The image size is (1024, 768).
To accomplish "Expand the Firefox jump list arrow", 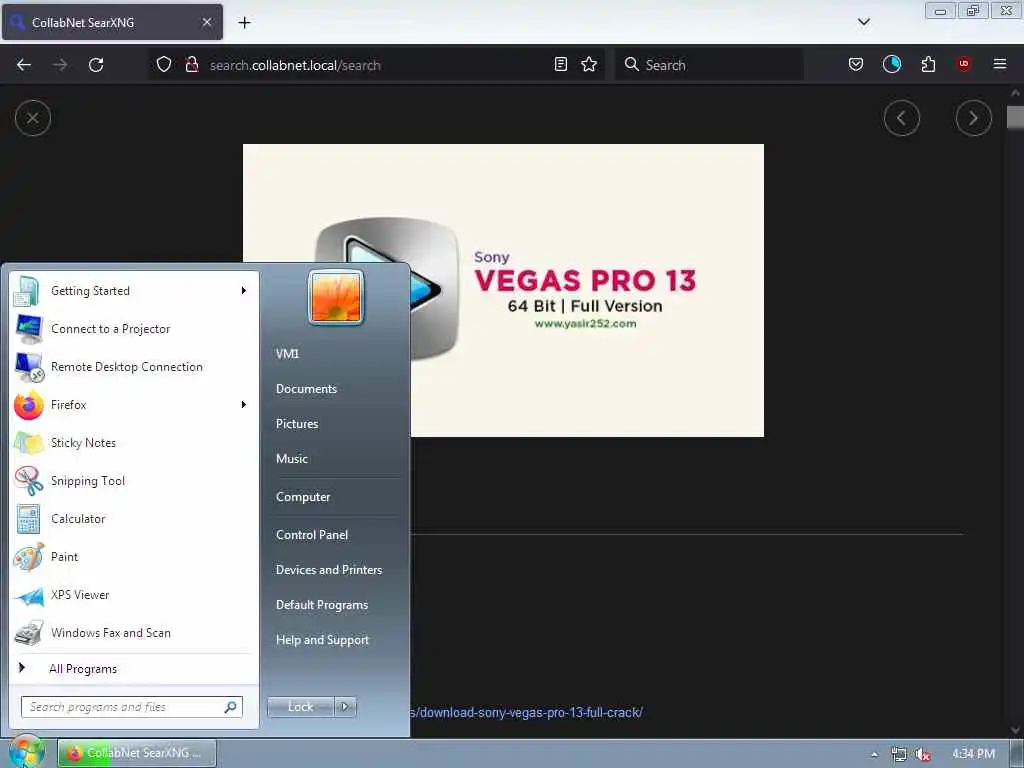I will tap(244, 405).
